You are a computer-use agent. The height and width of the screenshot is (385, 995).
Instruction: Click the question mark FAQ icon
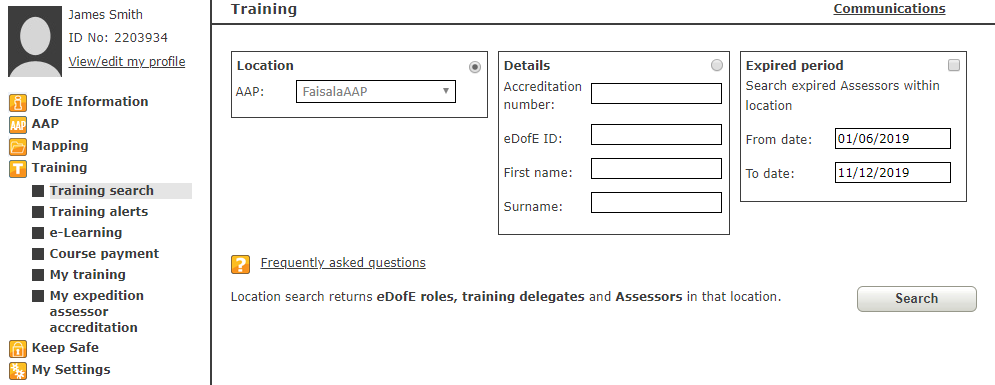pyautogui.click(x=241, y=264)
